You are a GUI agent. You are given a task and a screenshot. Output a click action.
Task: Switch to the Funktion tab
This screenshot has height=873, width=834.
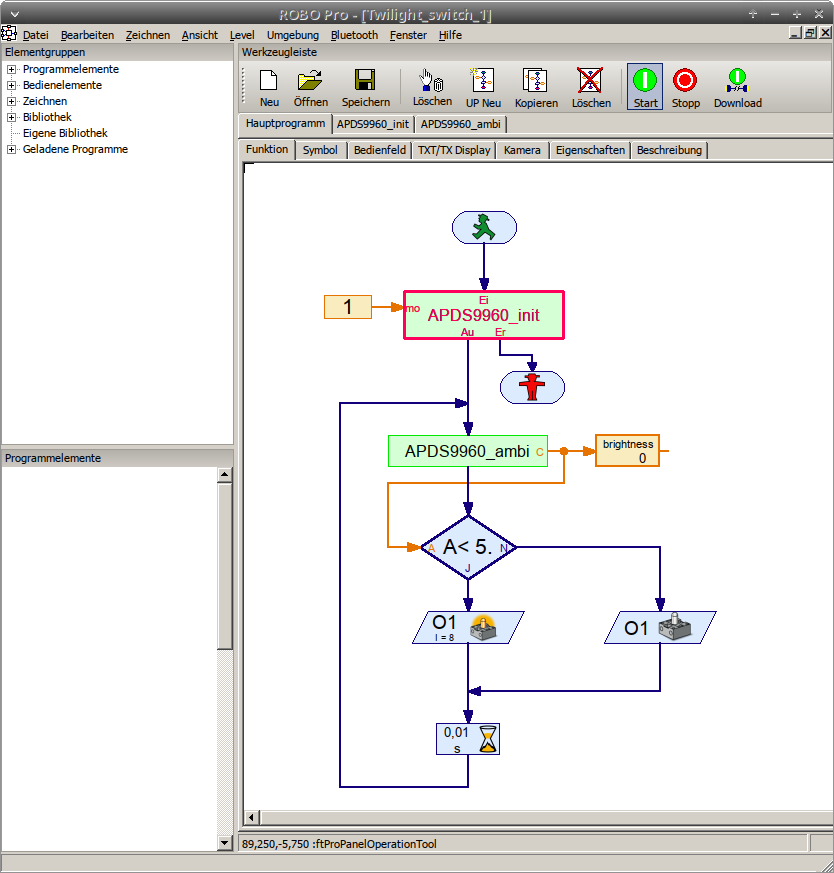pyautogui.click(x=267, y=149)
